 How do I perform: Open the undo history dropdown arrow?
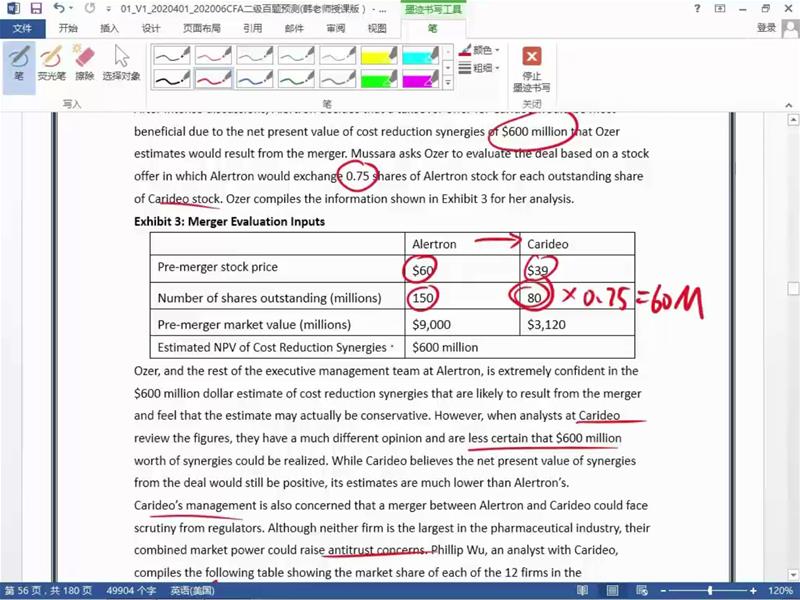(72, 8)
